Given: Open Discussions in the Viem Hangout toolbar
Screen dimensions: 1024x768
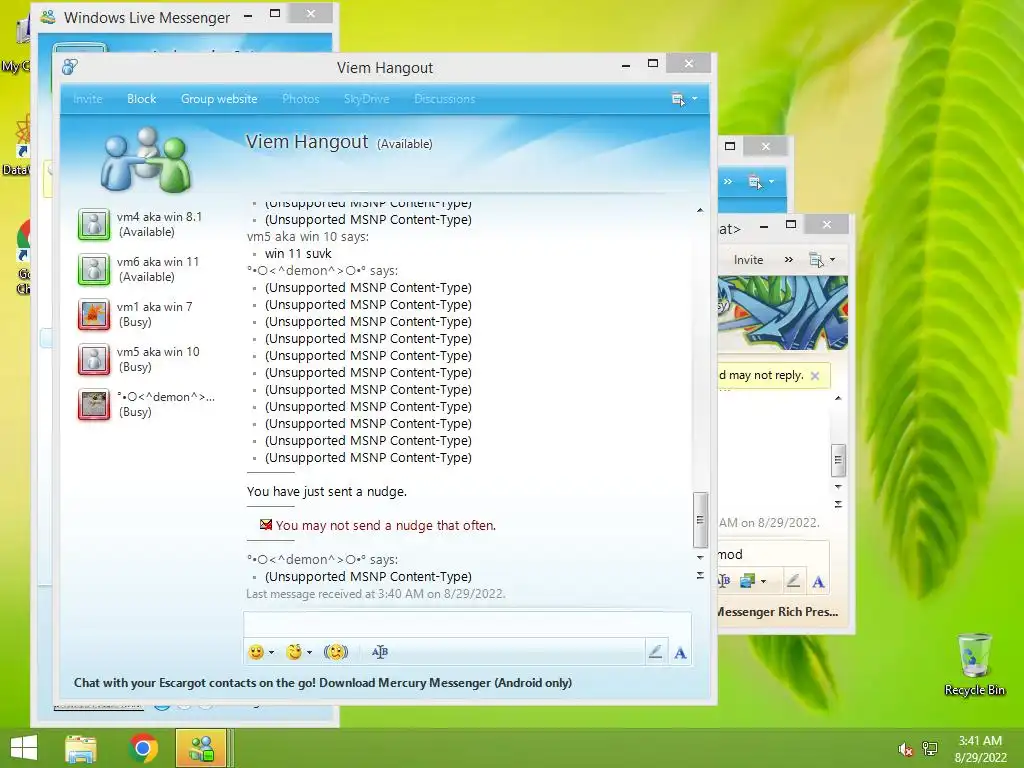Looking at the screenshot, I should (x=445, y=99).
